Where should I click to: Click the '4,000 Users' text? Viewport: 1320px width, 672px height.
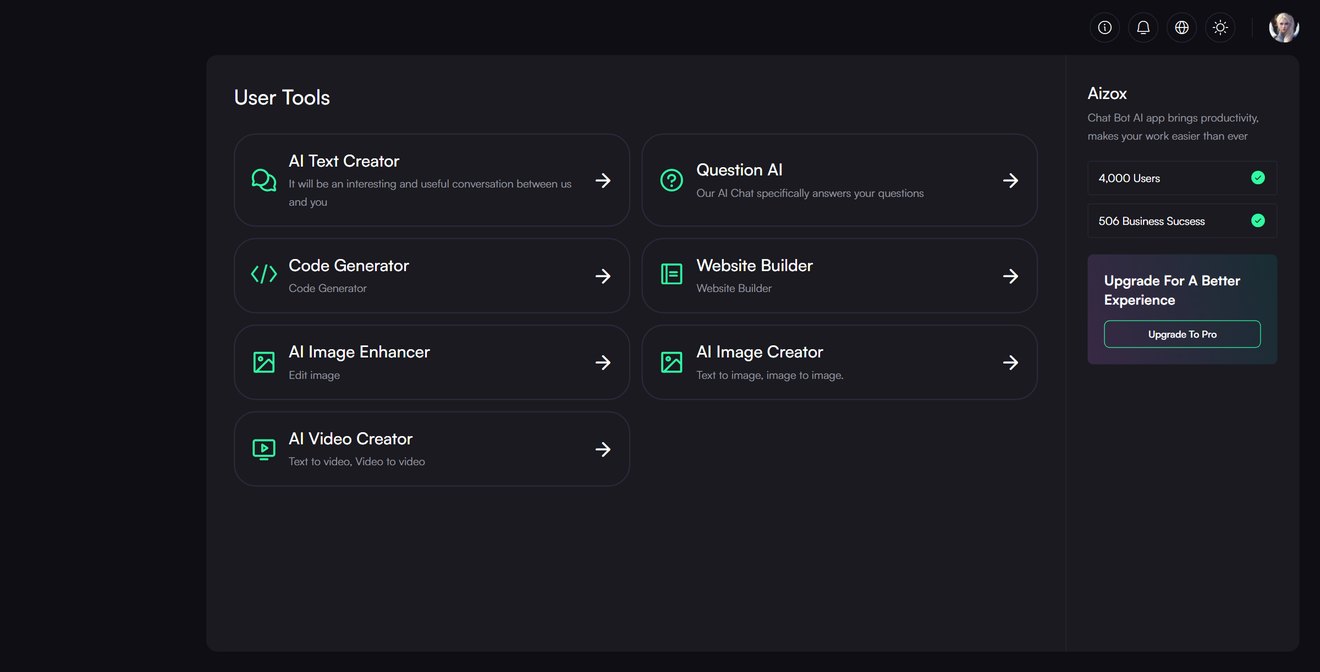coord(1129,178)
